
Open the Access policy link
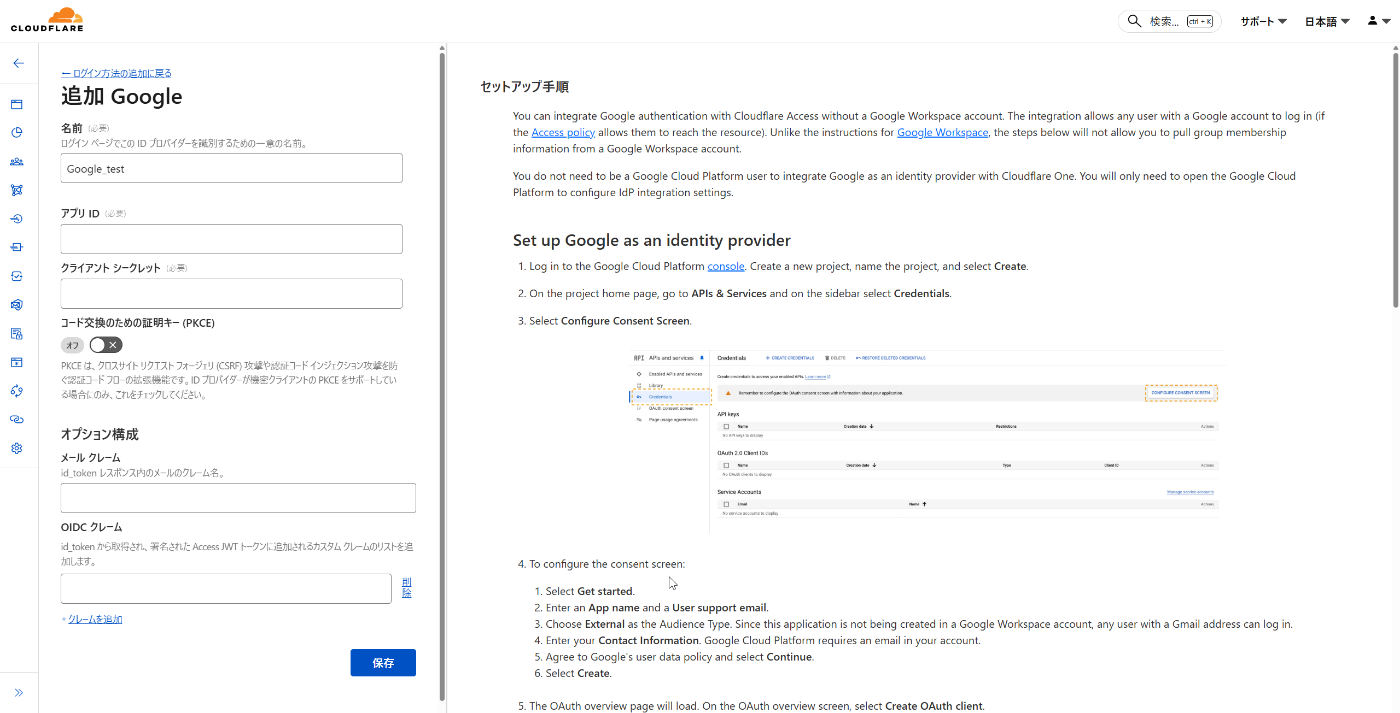tap(563, 132)
